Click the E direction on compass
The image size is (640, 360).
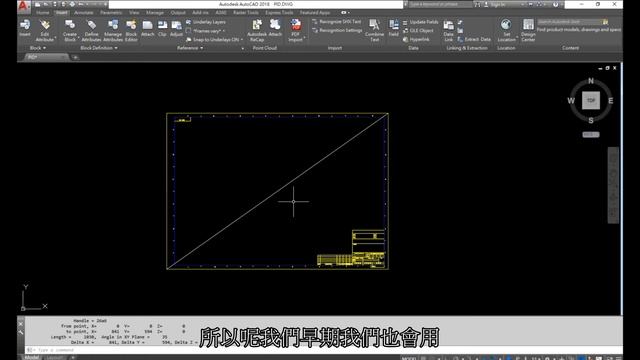(x=611, y=100)
